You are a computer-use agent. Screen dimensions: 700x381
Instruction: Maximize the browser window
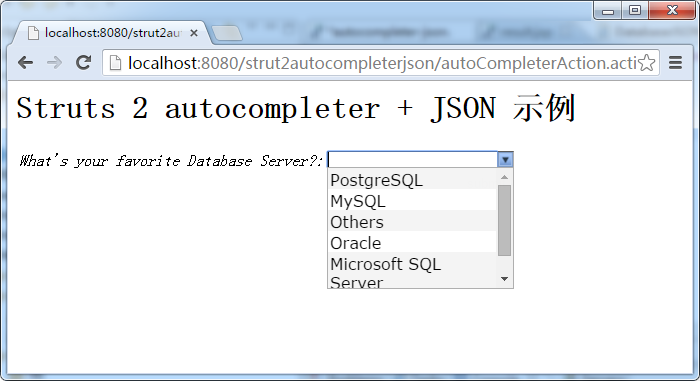(x=635, y=10)
